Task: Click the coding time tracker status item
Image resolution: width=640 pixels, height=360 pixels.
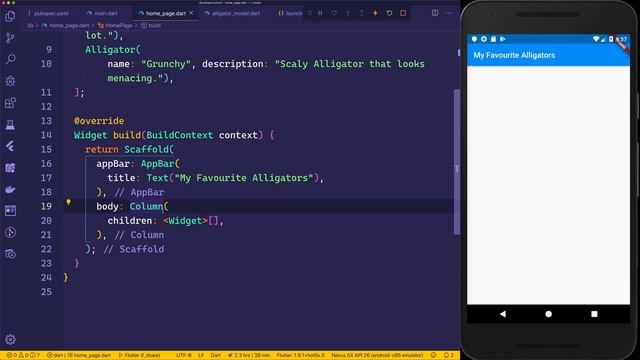Action: [249, 355]
